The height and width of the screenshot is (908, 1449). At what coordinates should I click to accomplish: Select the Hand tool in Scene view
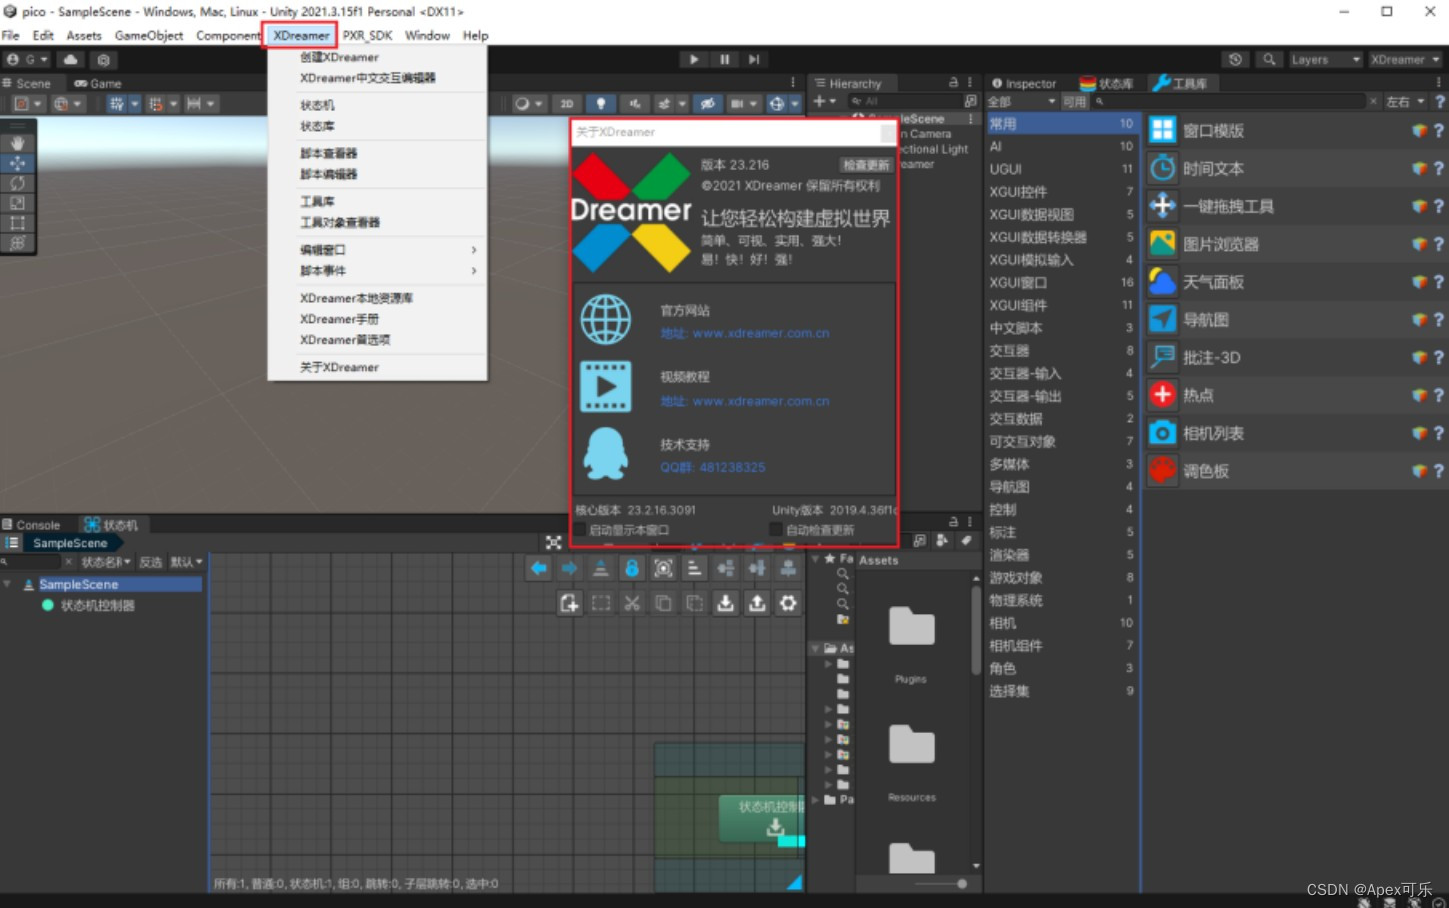pos(18,143)
